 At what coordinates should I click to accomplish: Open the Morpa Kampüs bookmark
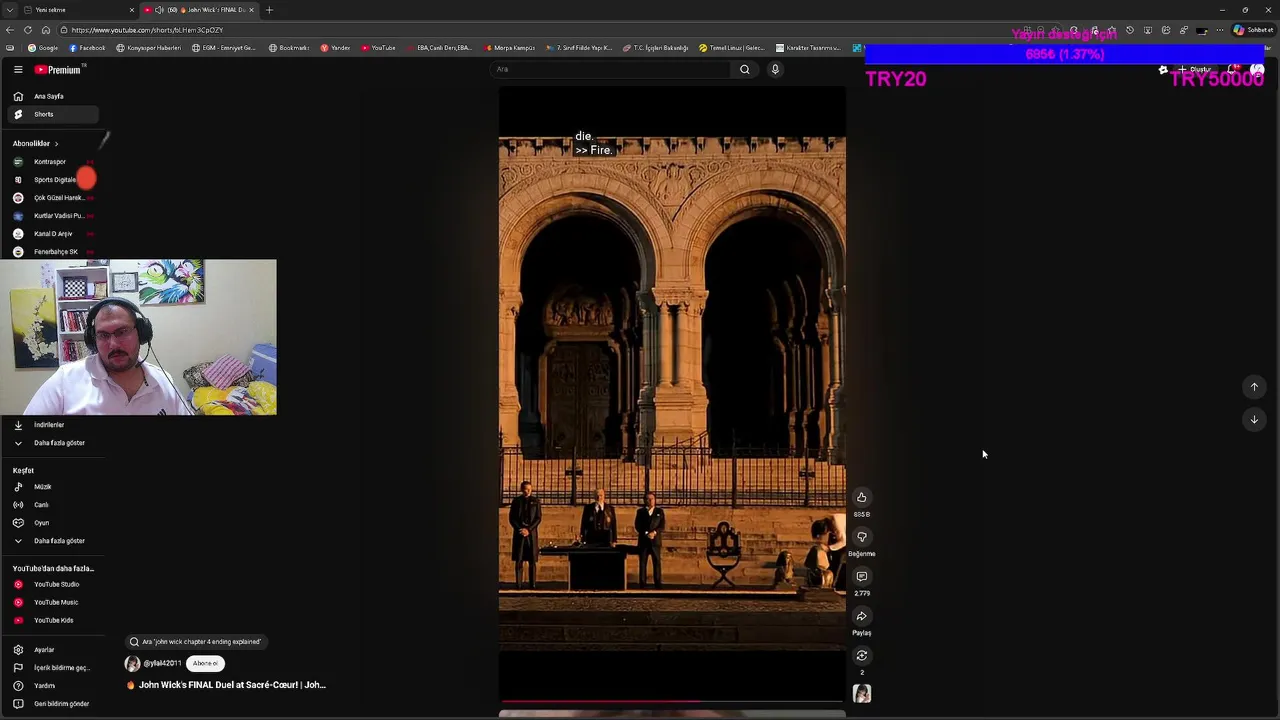tap(510, 48)
